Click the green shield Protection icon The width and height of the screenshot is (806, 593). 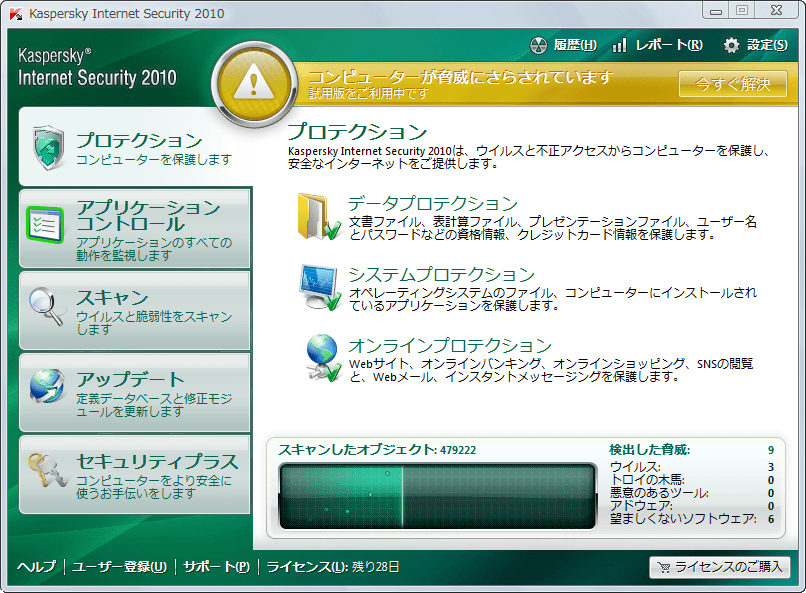[x=48, y=147]
